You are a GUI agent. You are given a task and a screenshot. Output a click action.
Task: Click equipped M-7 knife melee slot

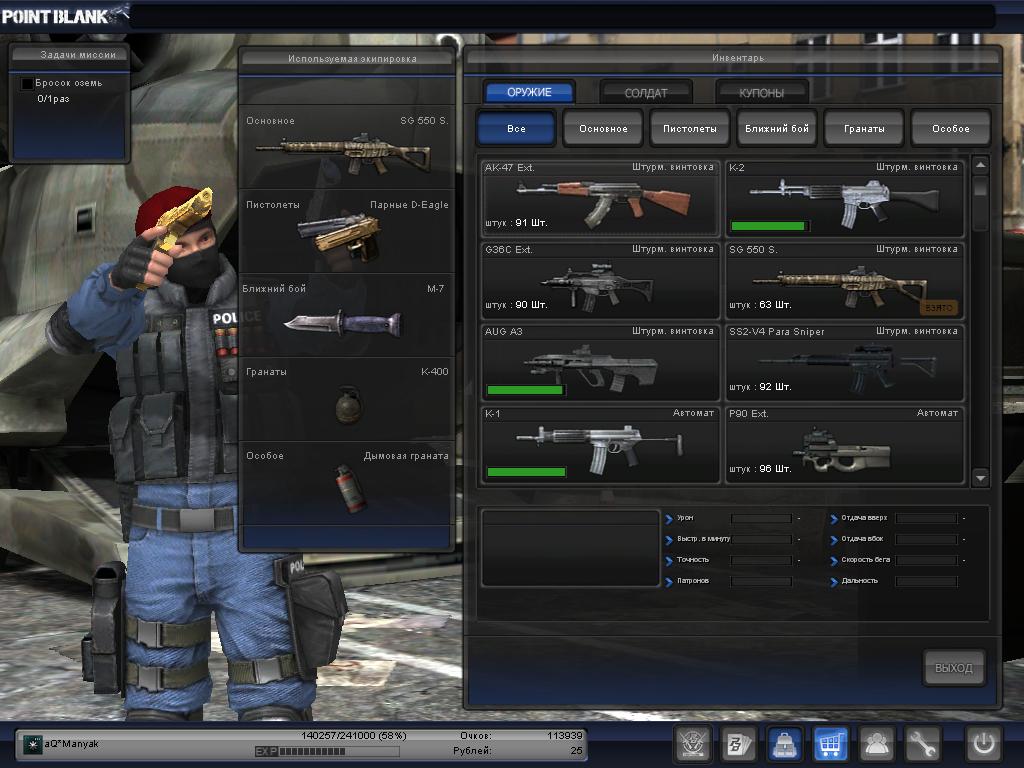pos(347,315)
